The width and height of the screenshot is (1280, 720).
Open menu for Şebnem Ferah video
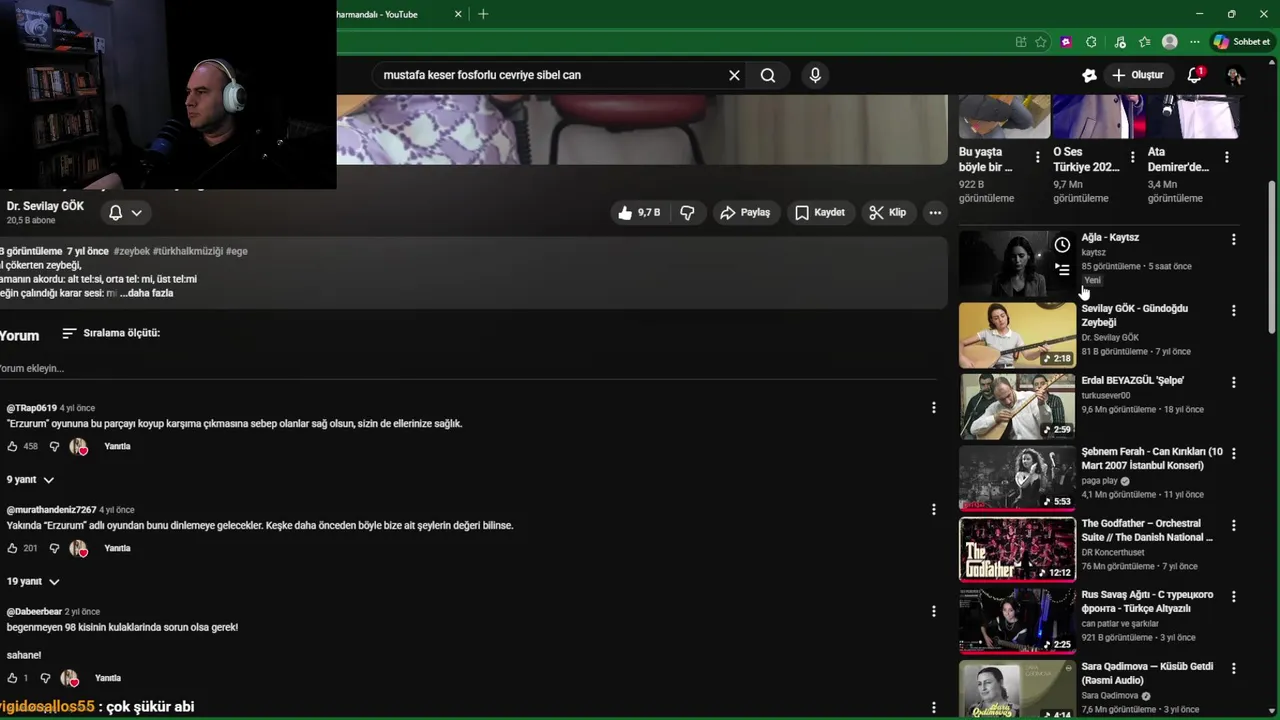pyautogui.click(x=1234, y=453)
